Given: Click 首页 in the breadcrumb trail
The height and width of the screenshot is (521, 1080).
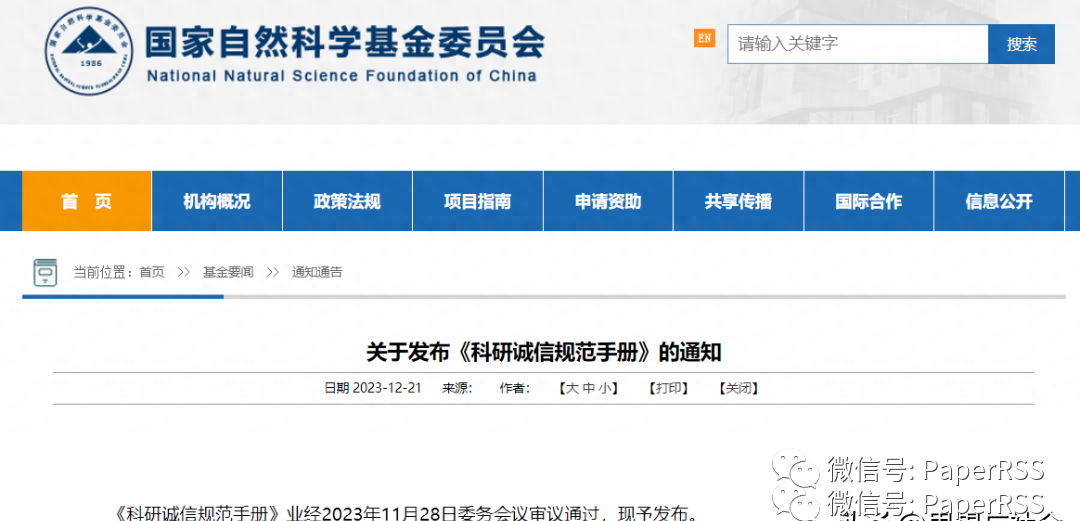Looking at the screenshot, I should pyautogui.click(x=152, y=272).
